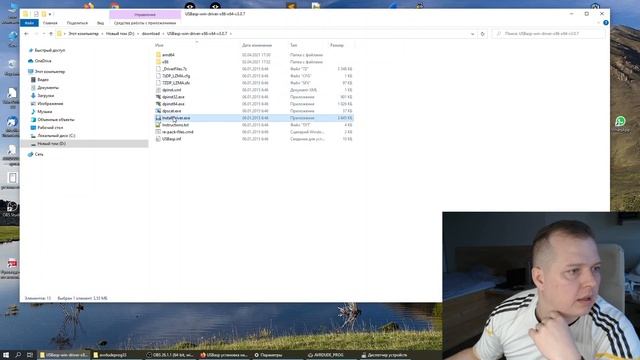640x360 pixels.
Task: Select Instructions.txt file
Action: click(x=175, y=125)
